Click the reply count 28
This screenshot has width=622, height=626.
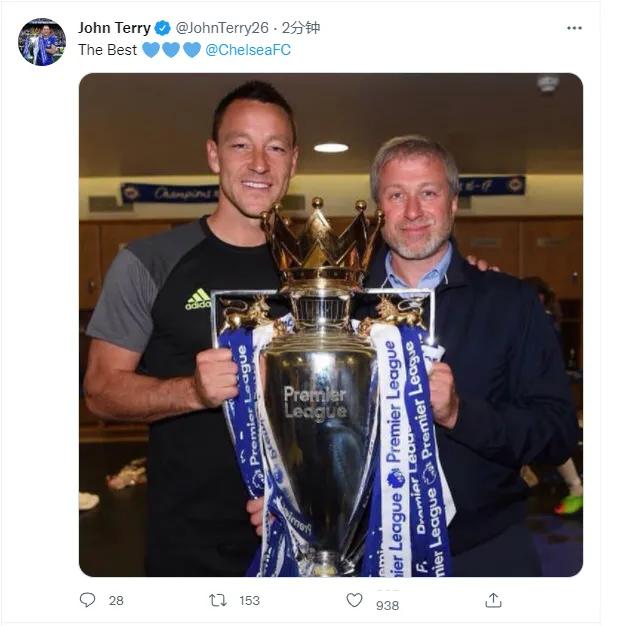[x=116, y=600]
